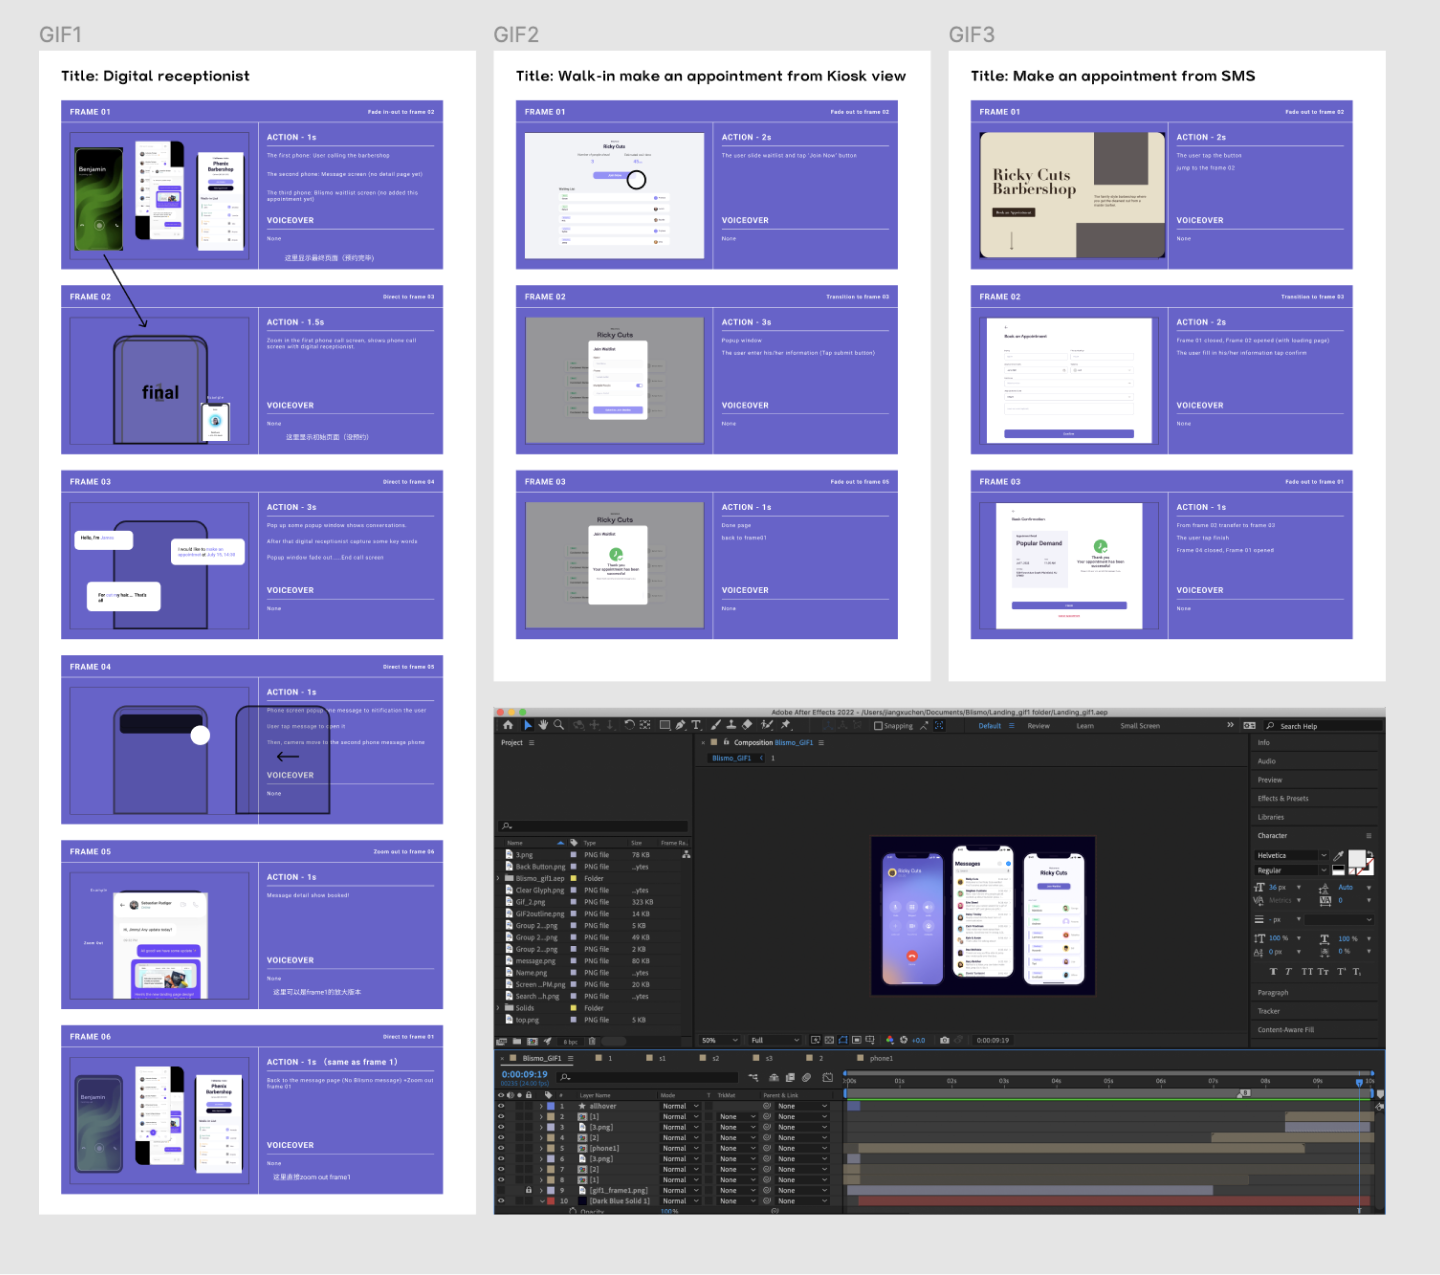Click the eyedropper in Character panel
This screenshot has height=1275, width=1440.
click(x=1338, y=856)
